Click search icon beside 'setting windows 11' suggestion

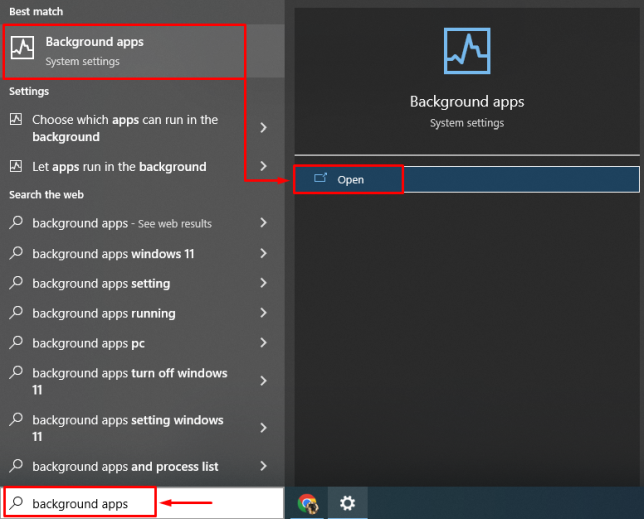coord(16,419)
